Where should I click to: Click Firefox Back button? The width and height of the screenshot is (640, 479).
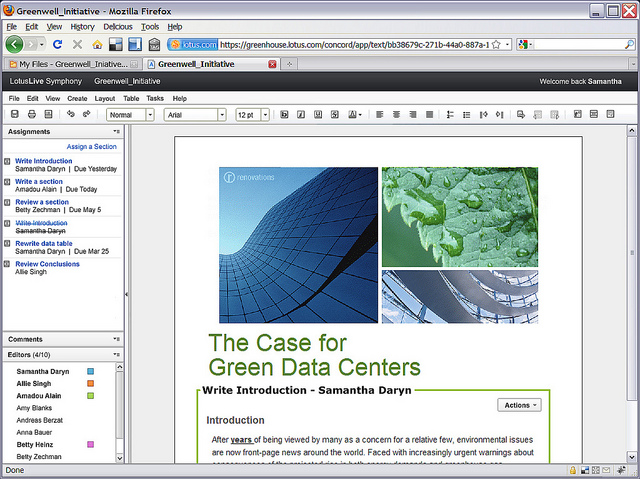click(14, 44)
